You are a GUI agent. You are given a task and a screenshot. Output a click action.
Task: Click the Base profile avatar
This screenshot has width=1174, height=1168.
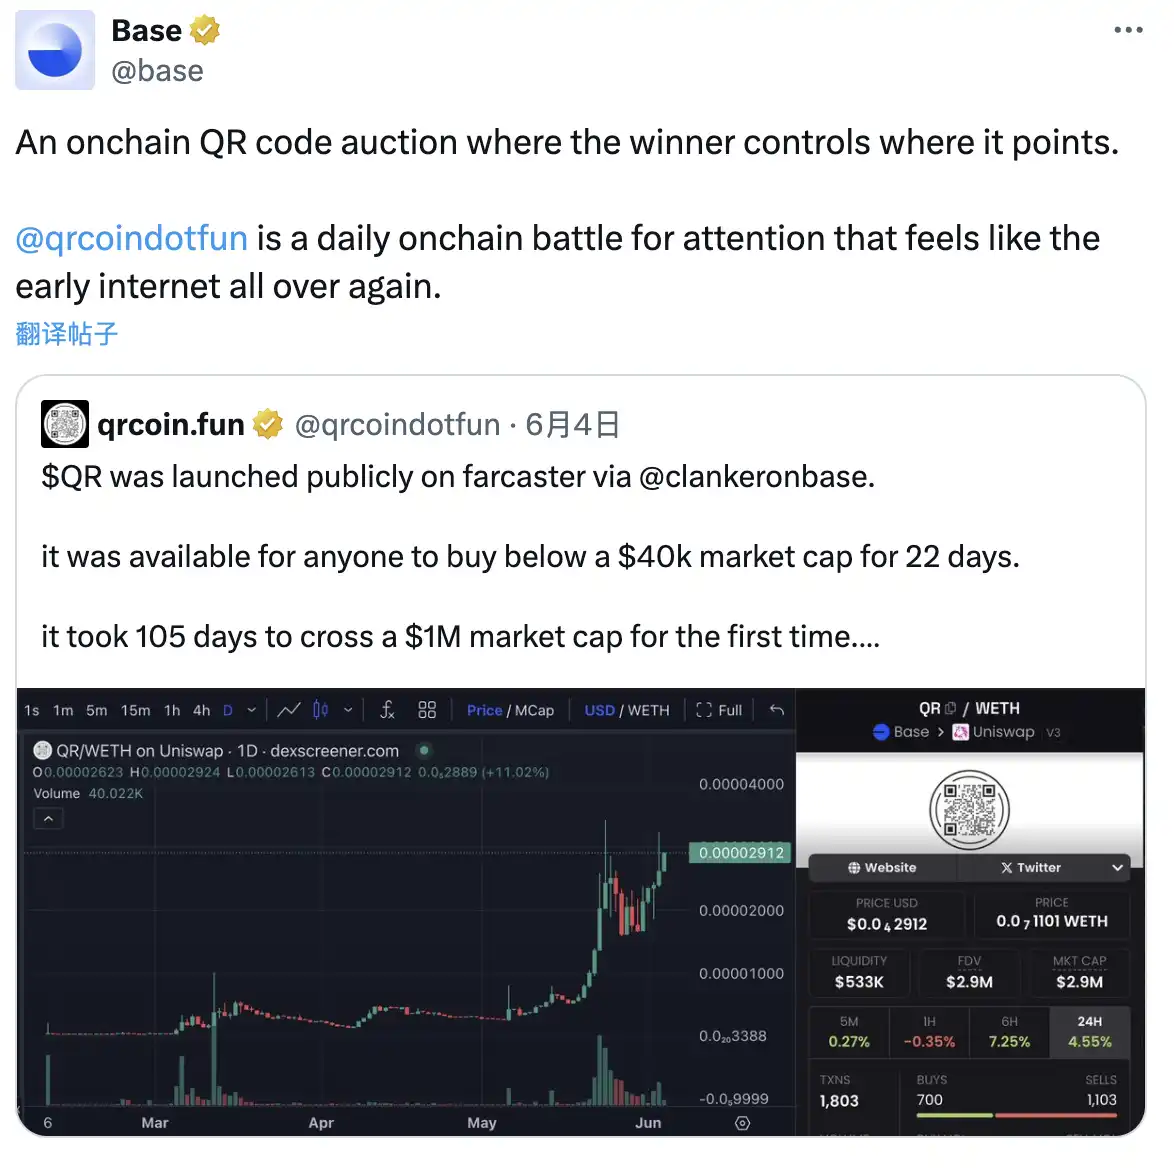55,50
